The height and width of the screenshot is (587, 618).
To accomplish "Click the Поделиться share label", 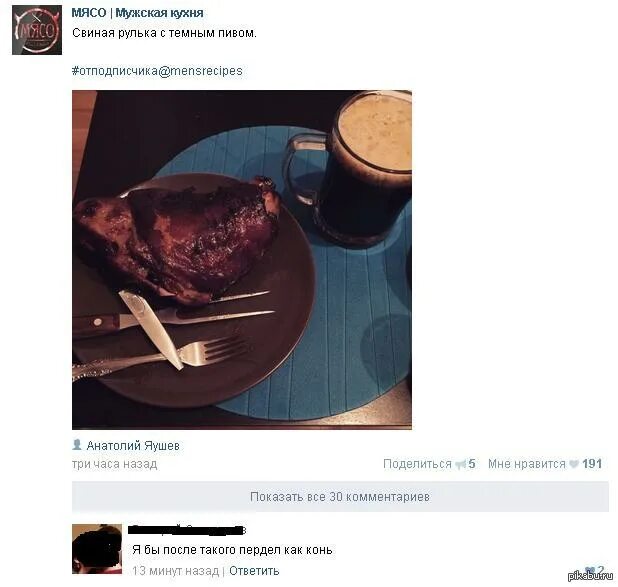I will pyautogui.click(x=417, y=464).
